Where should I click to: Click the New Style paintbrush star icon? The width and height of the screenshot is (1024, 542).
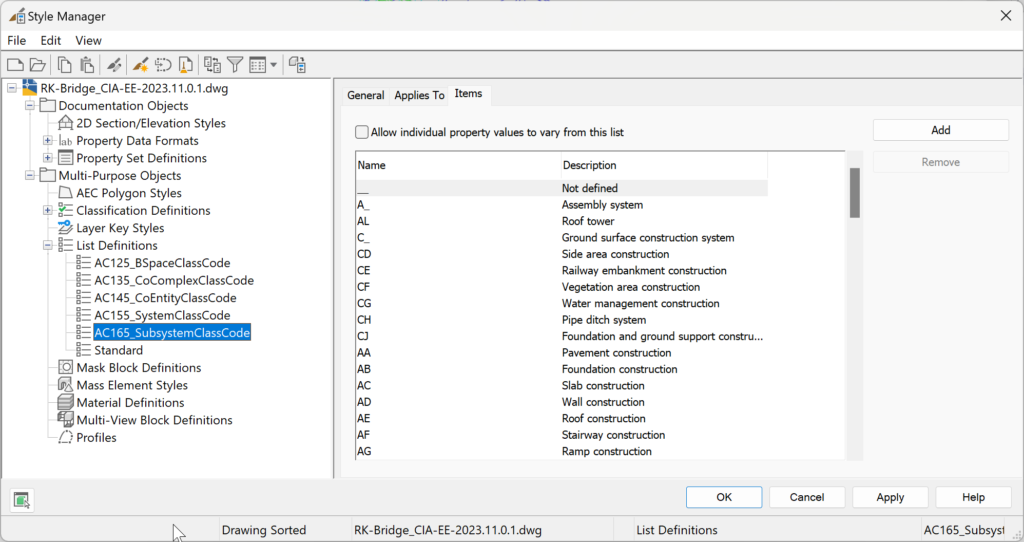140,65
